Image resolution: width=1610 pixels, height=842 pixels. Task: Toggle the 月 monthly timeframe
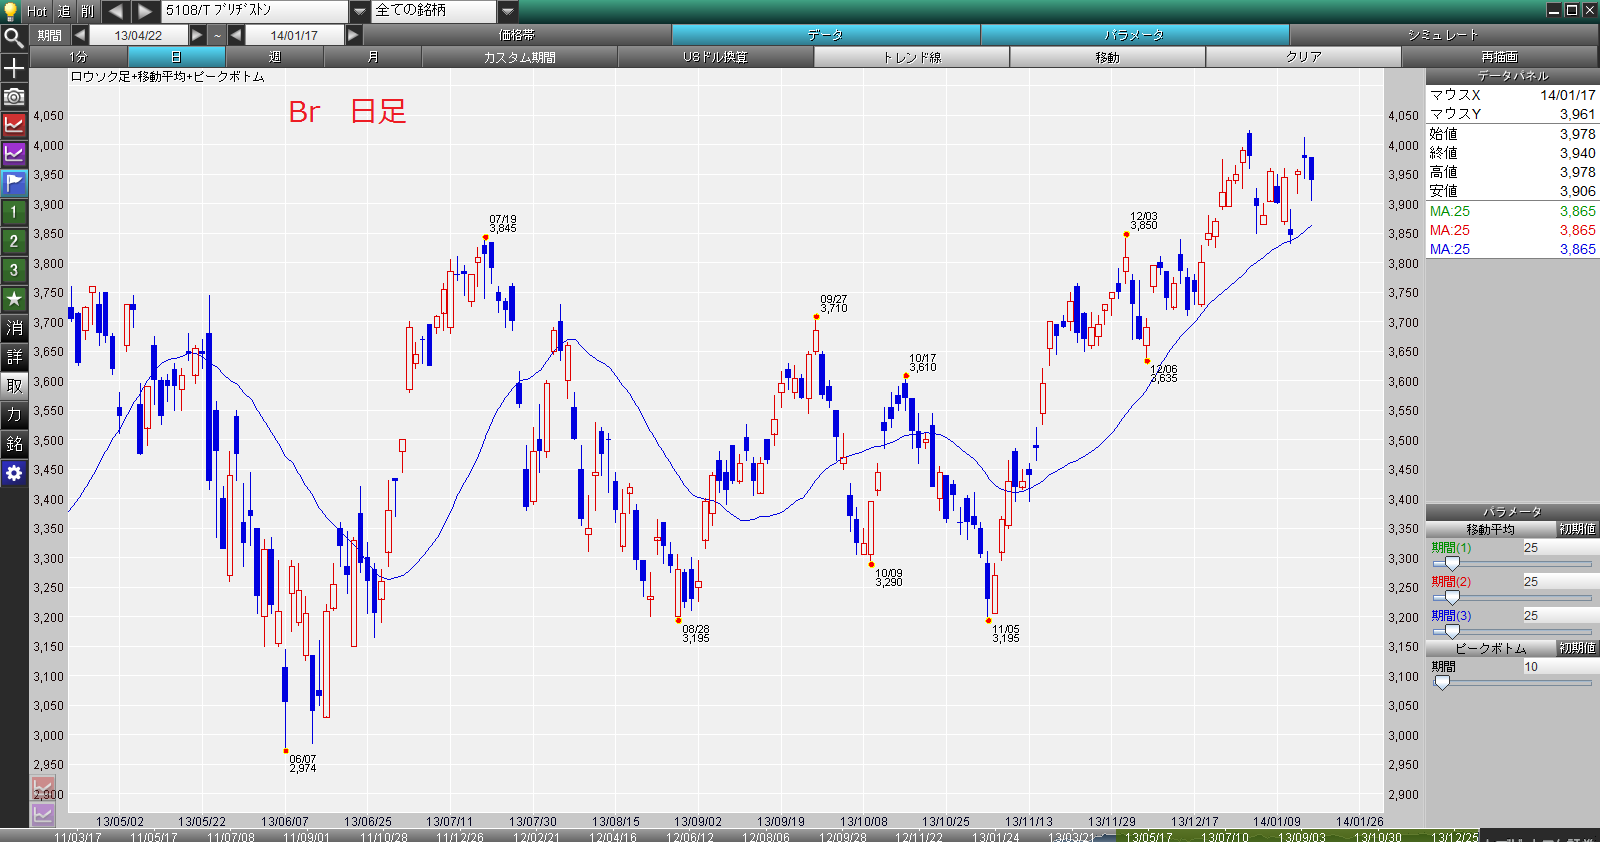point(373,57)
